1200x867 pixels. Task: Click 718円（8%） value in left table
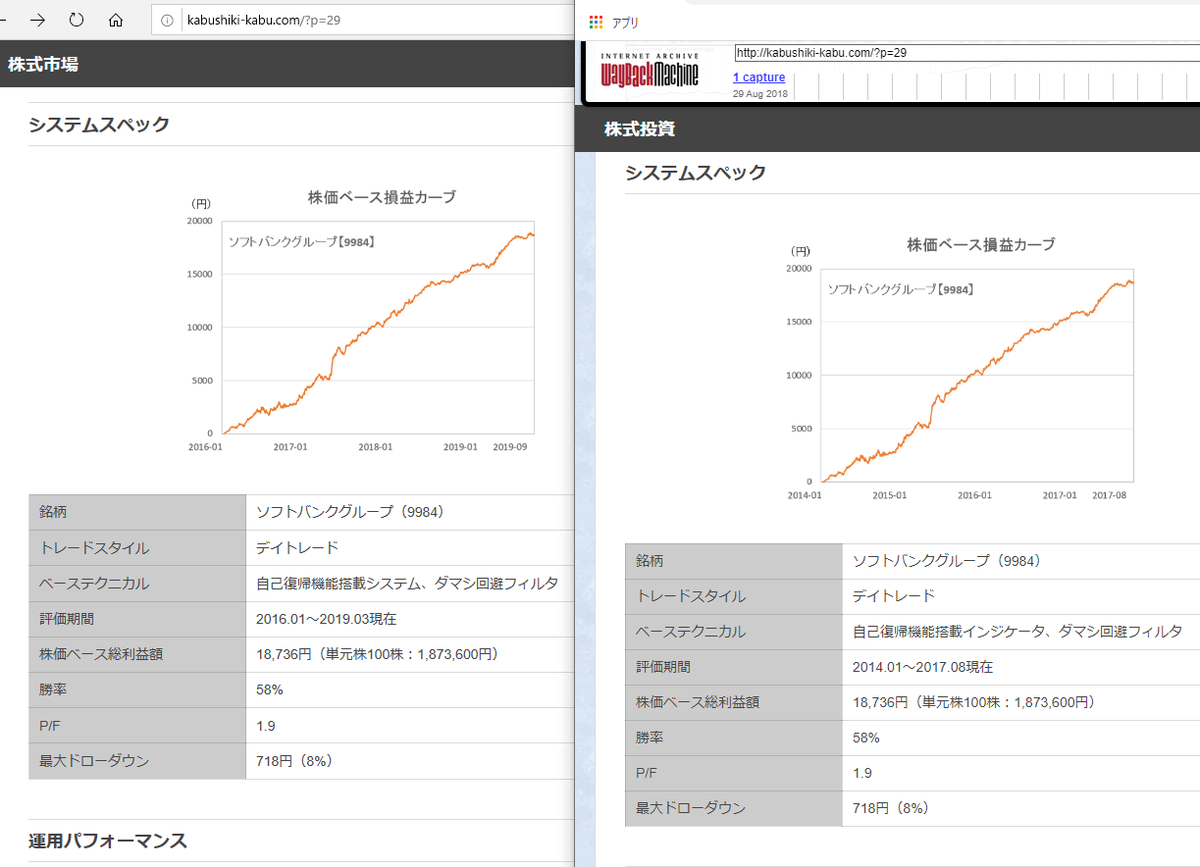[295, 761]
